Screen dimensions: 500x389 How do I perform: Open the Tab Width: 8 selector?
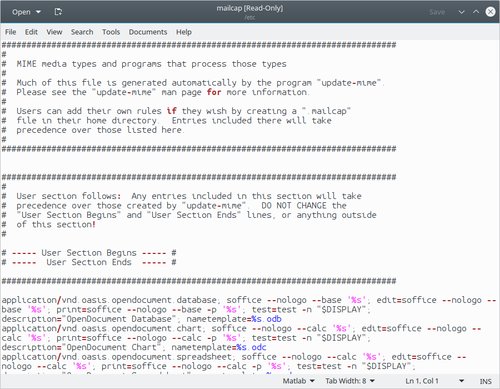click(350, 381)
